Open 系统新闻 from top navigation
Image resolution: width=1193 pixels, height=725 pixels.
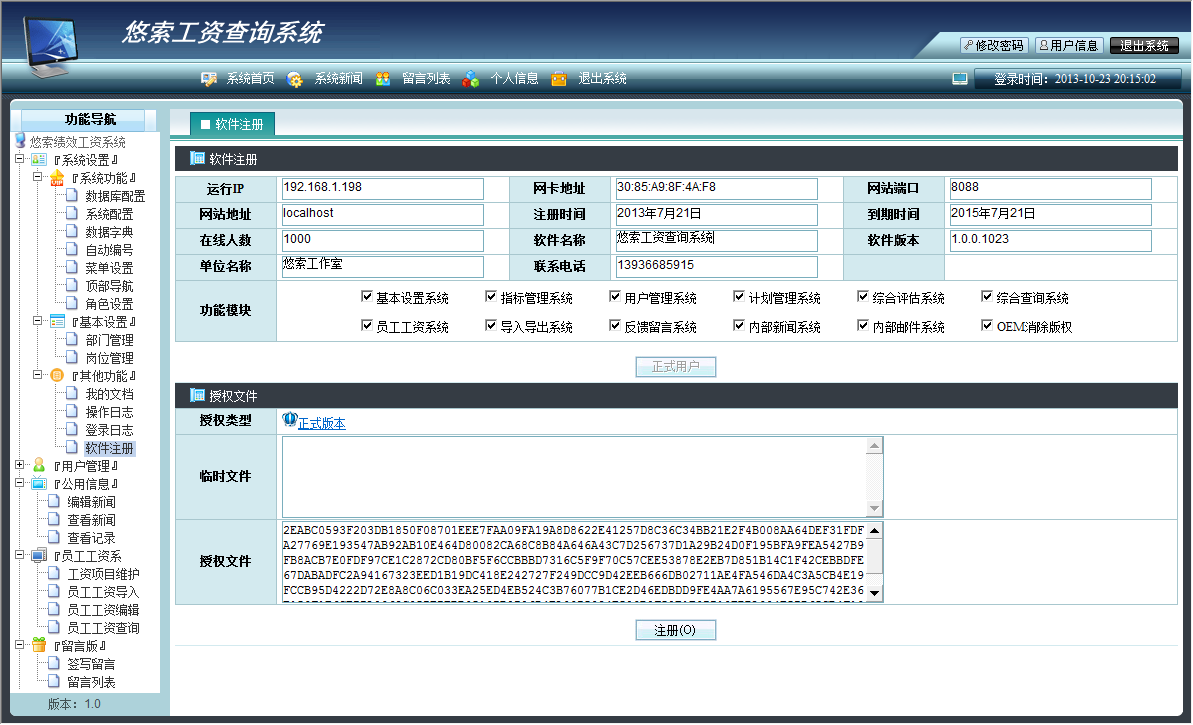(339, 79)
